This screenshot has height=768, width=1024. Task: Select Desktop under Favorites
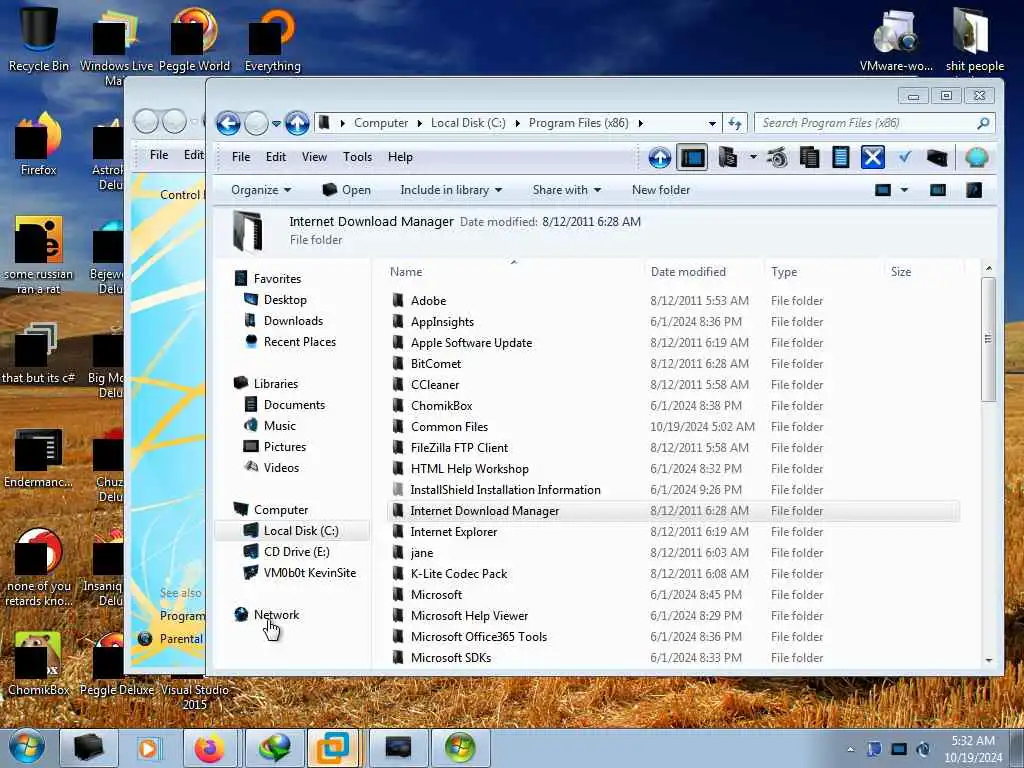coord(285,300)
